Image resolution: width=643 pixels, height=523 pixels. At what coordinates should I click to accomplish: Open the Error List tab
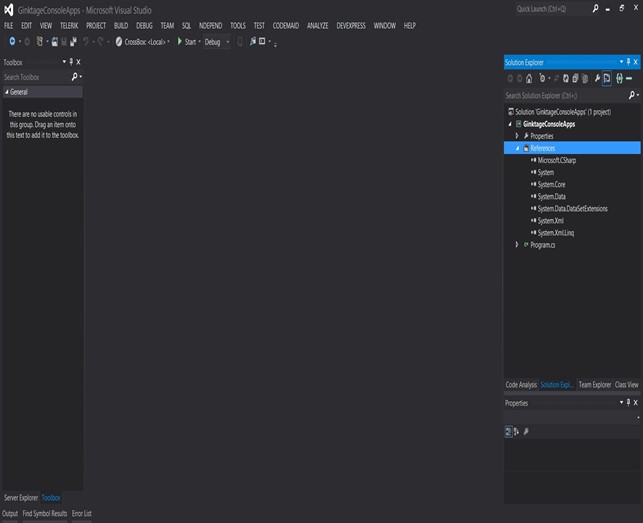[x=82, y=514]
